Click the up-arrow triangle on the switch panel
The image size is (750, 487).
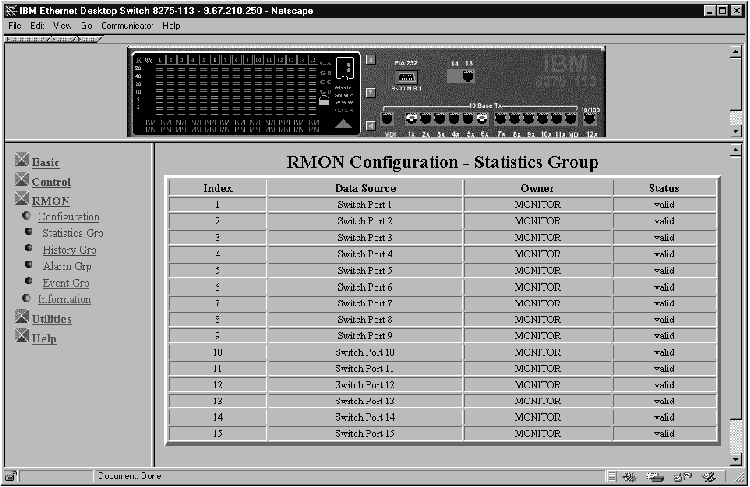pyautogui.click(x=343, y=123)
